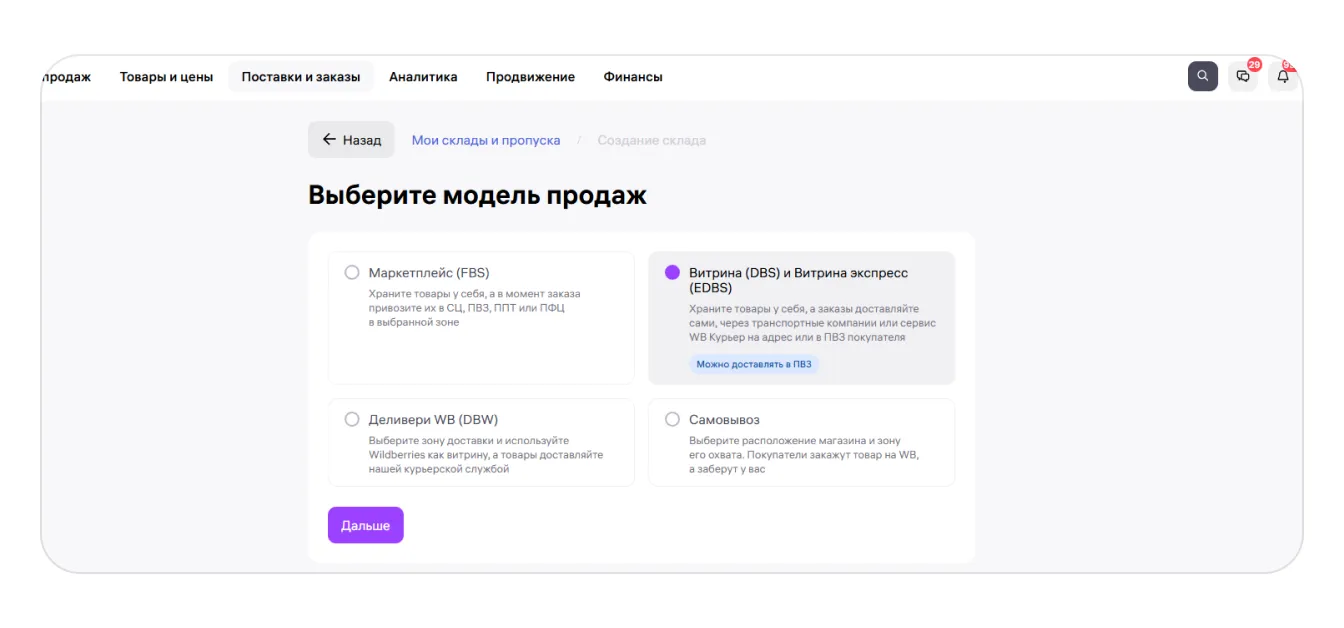Choose the Деливери WB (DBW) radio option
This screenshot has width=1344, height=628.
coord(352,419)
